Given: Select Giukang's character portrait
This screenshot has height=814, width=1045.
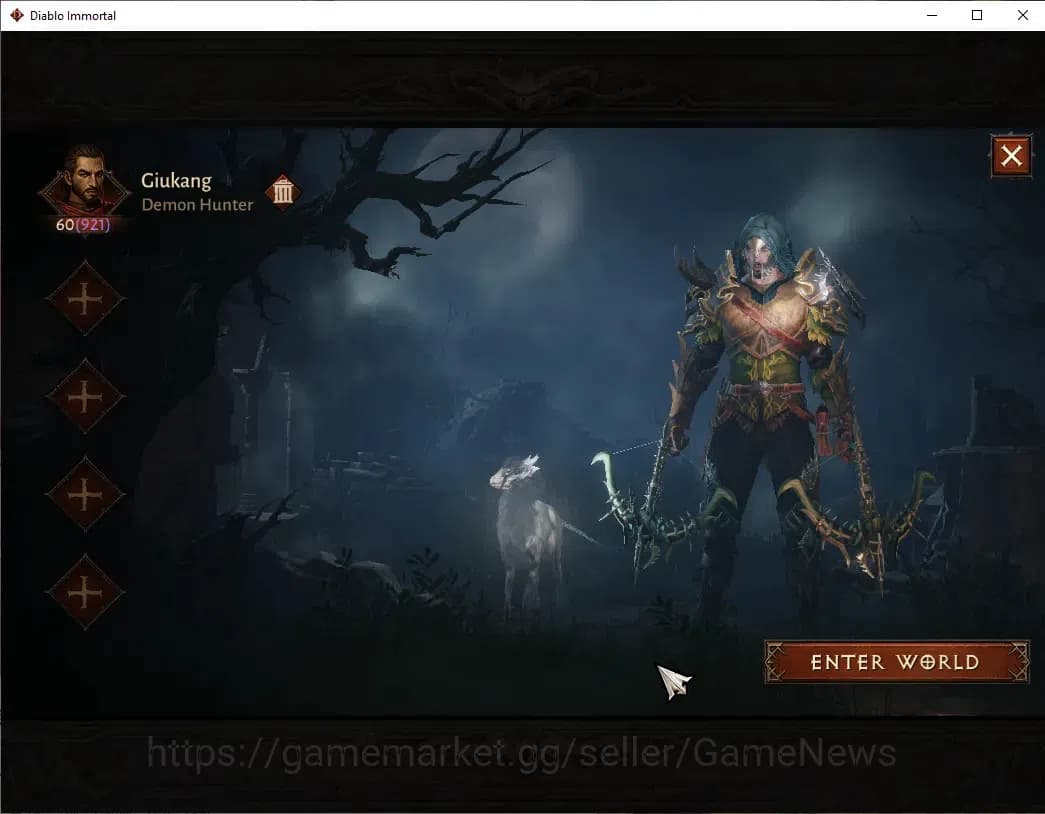Looking at the screenshot, I should pos(84,181).
